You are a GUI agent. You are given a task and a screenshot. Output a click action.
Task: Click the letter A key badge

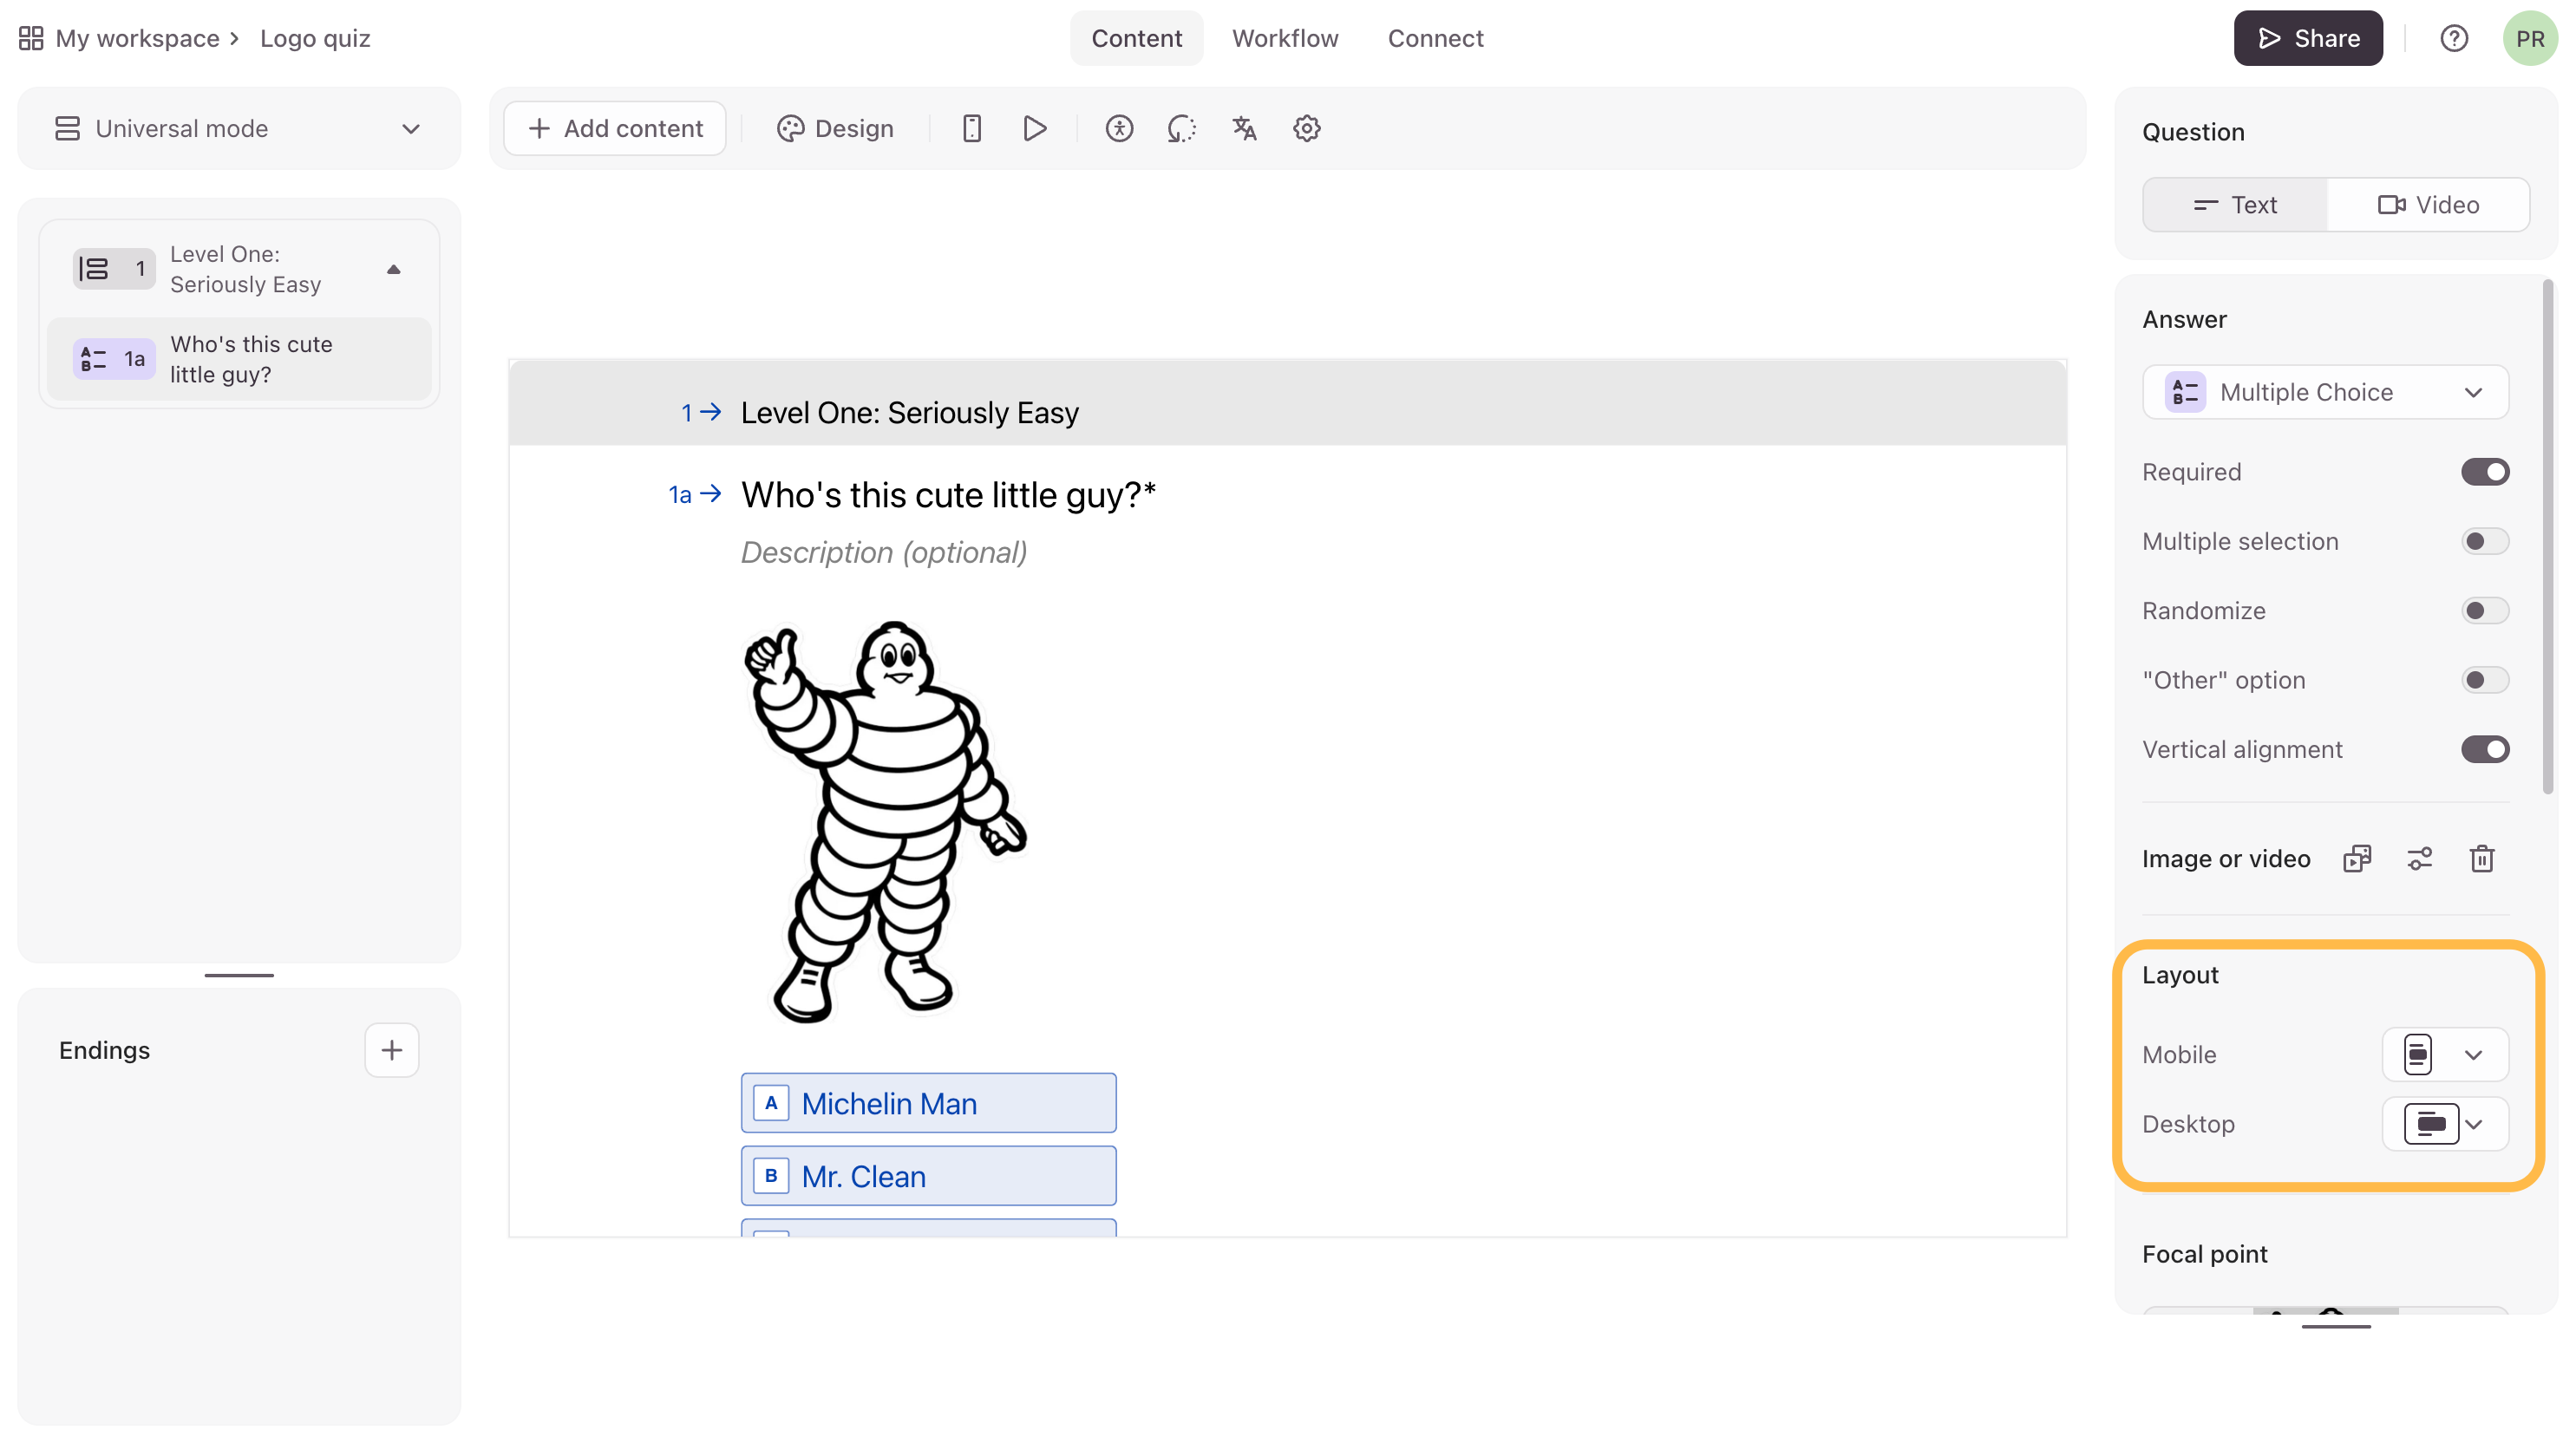tap(771, 1103)
